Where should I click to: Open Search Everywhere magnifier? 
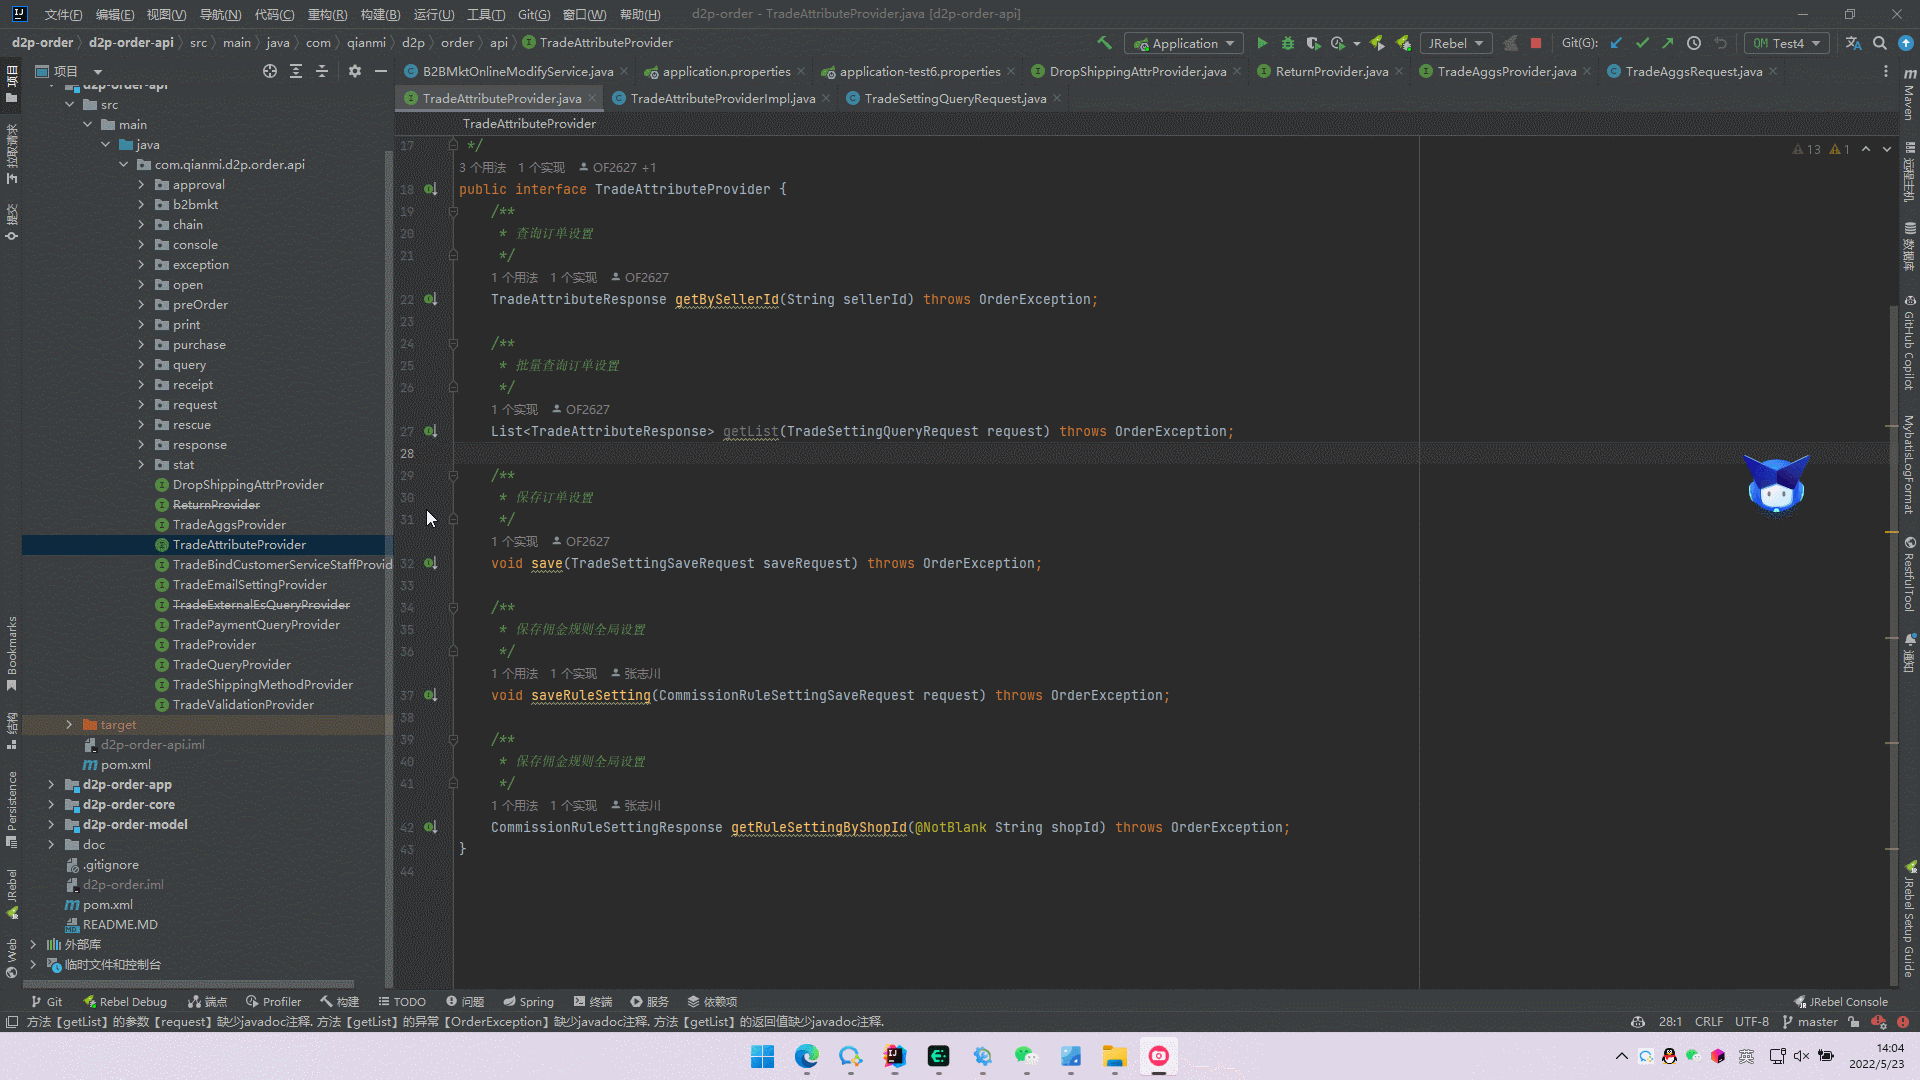click(x=1880, y=43)
